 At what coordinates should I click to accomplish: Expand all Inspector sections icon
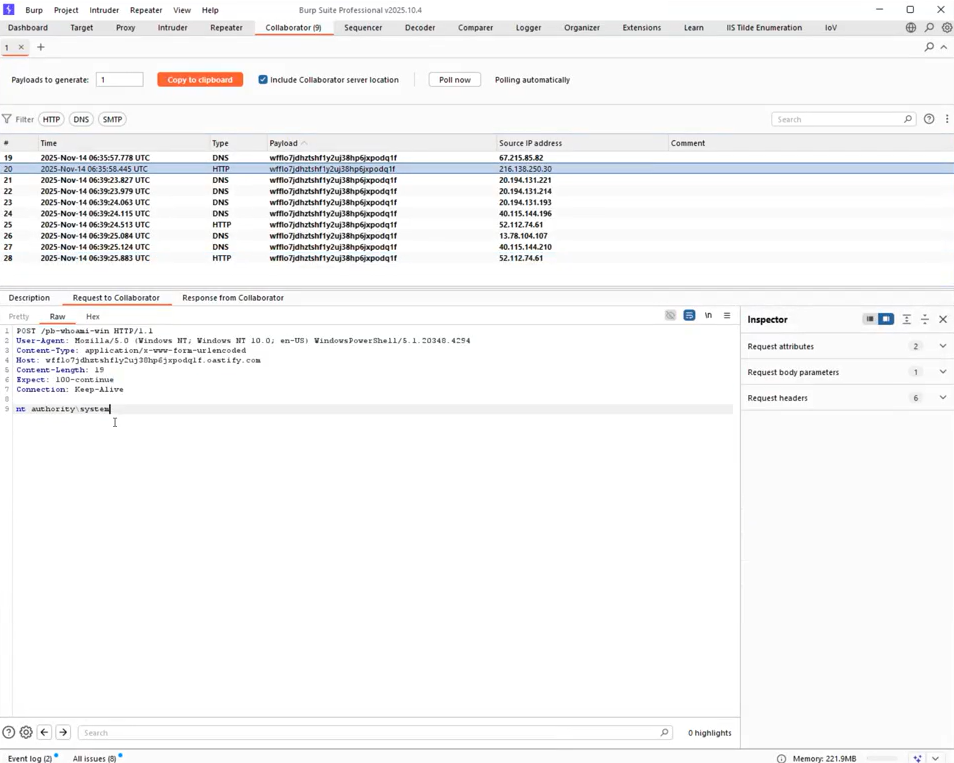(x=907, y=319)
